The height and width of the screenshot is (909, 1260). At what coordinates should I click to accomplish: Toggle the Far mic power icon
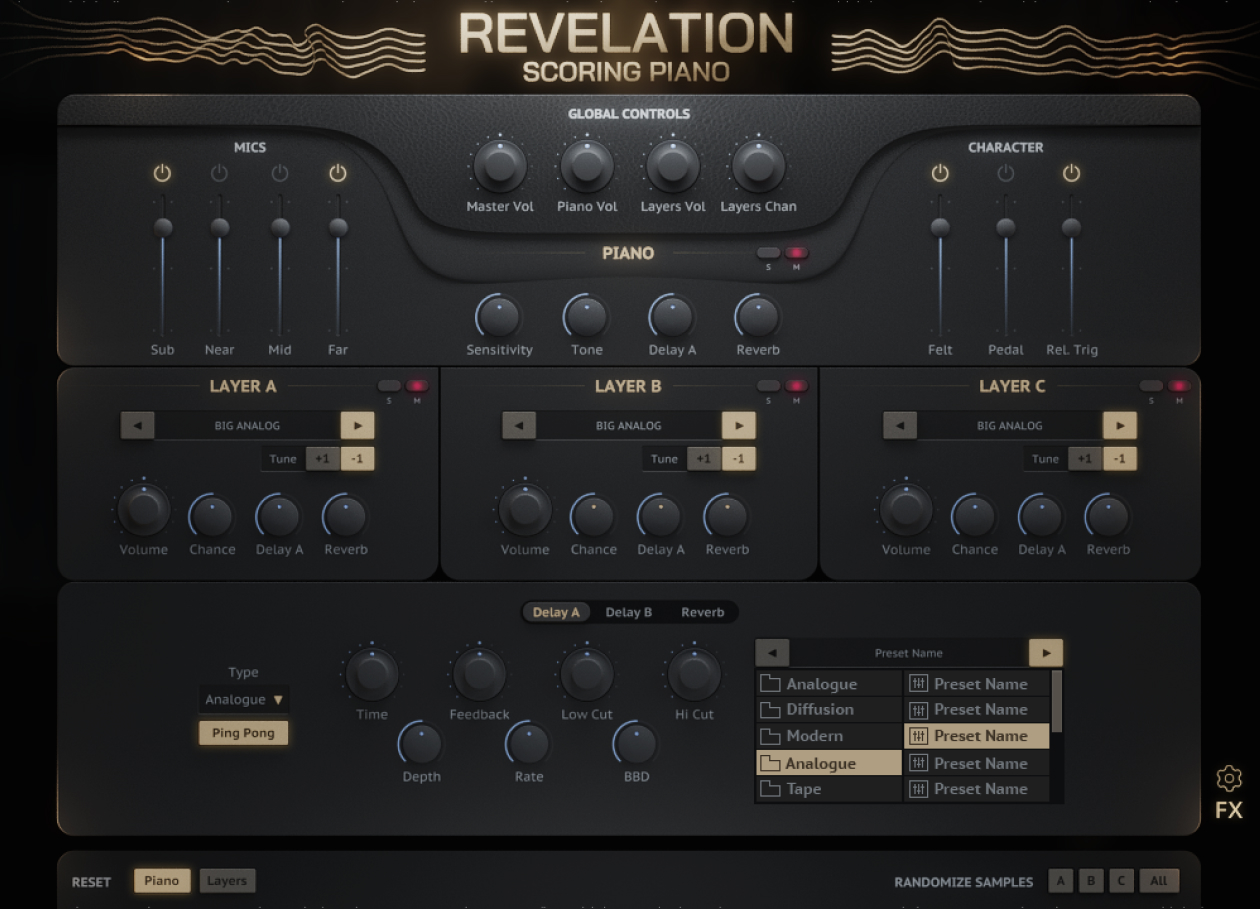tap(338, 174)
